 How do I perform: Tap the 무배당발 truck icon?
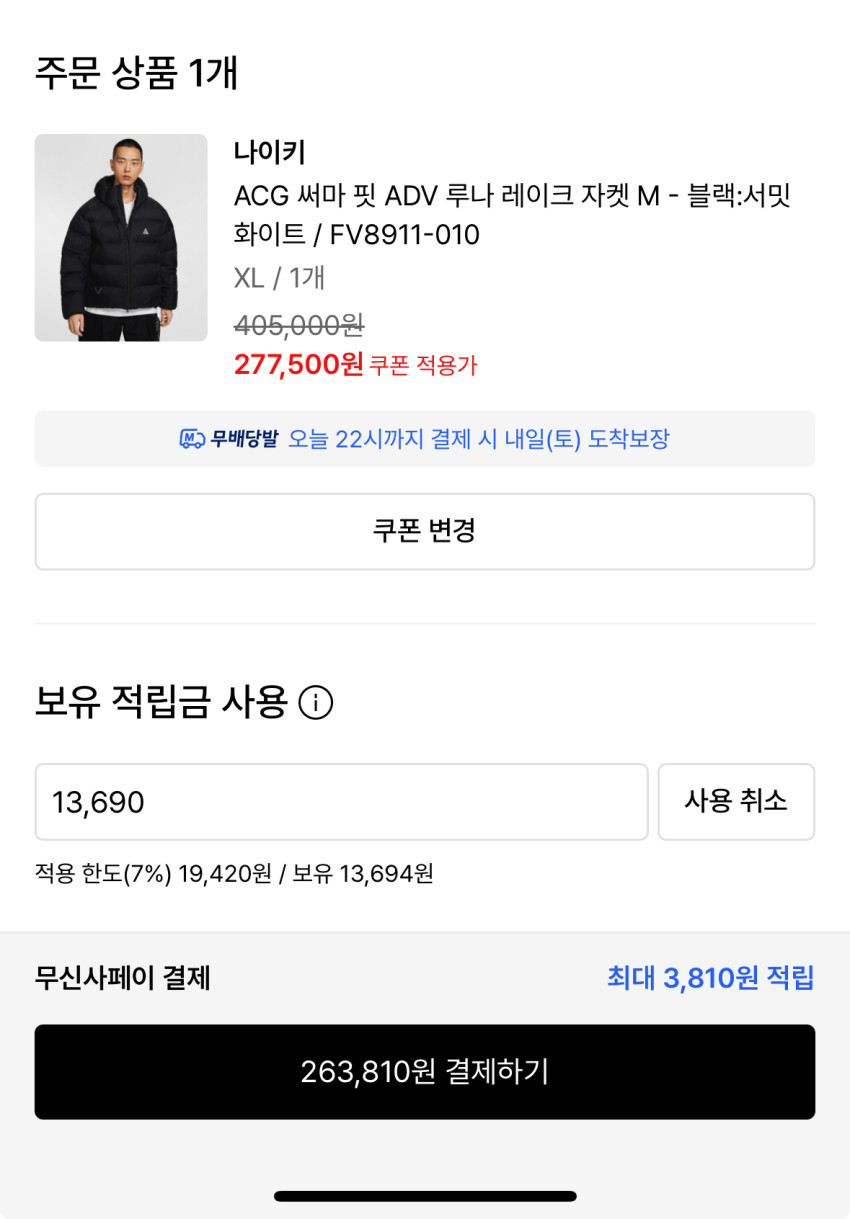click(x=191, y=439)
